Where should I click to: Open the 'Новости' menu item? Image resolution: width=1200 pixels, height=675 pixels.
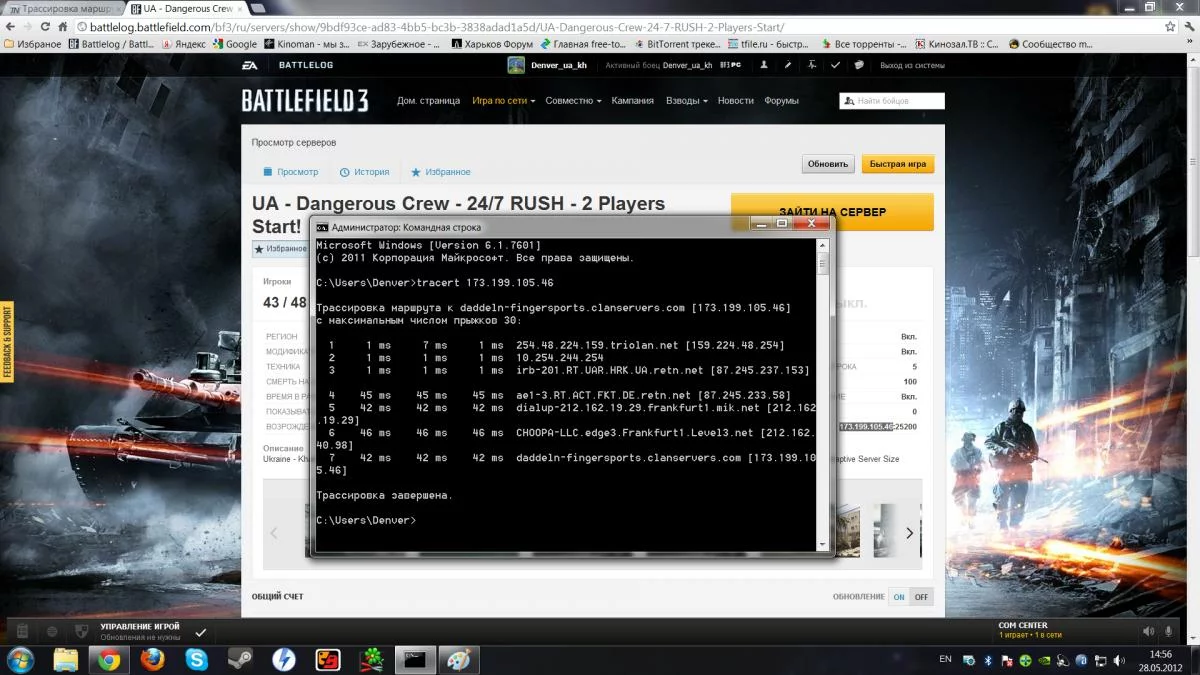(x=735, y=101)
